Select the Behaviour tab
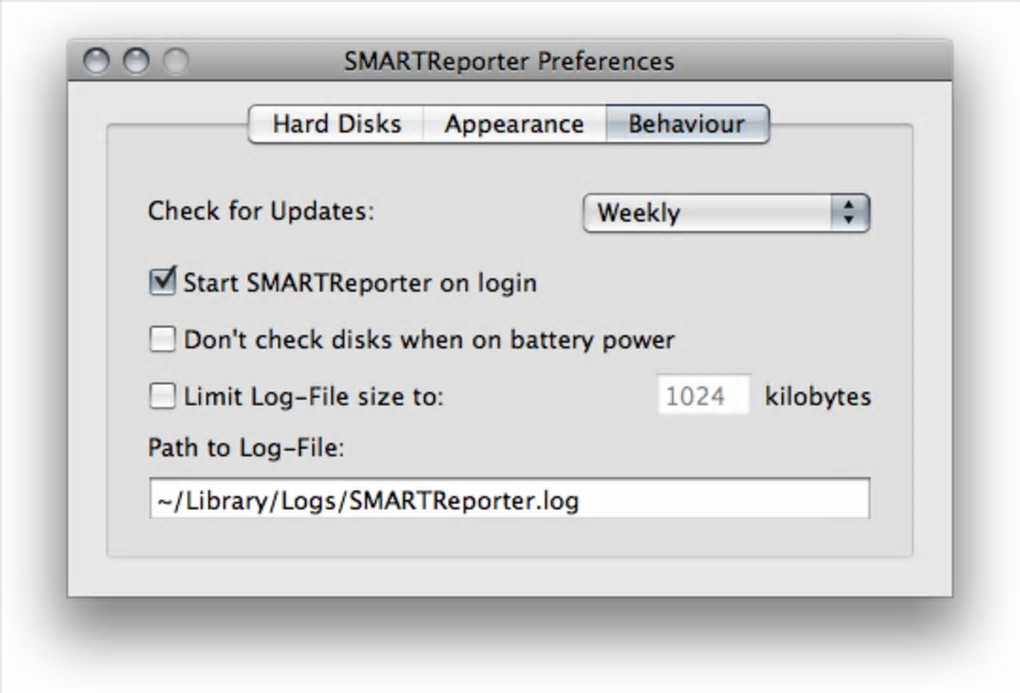 [x=686, y=124]
